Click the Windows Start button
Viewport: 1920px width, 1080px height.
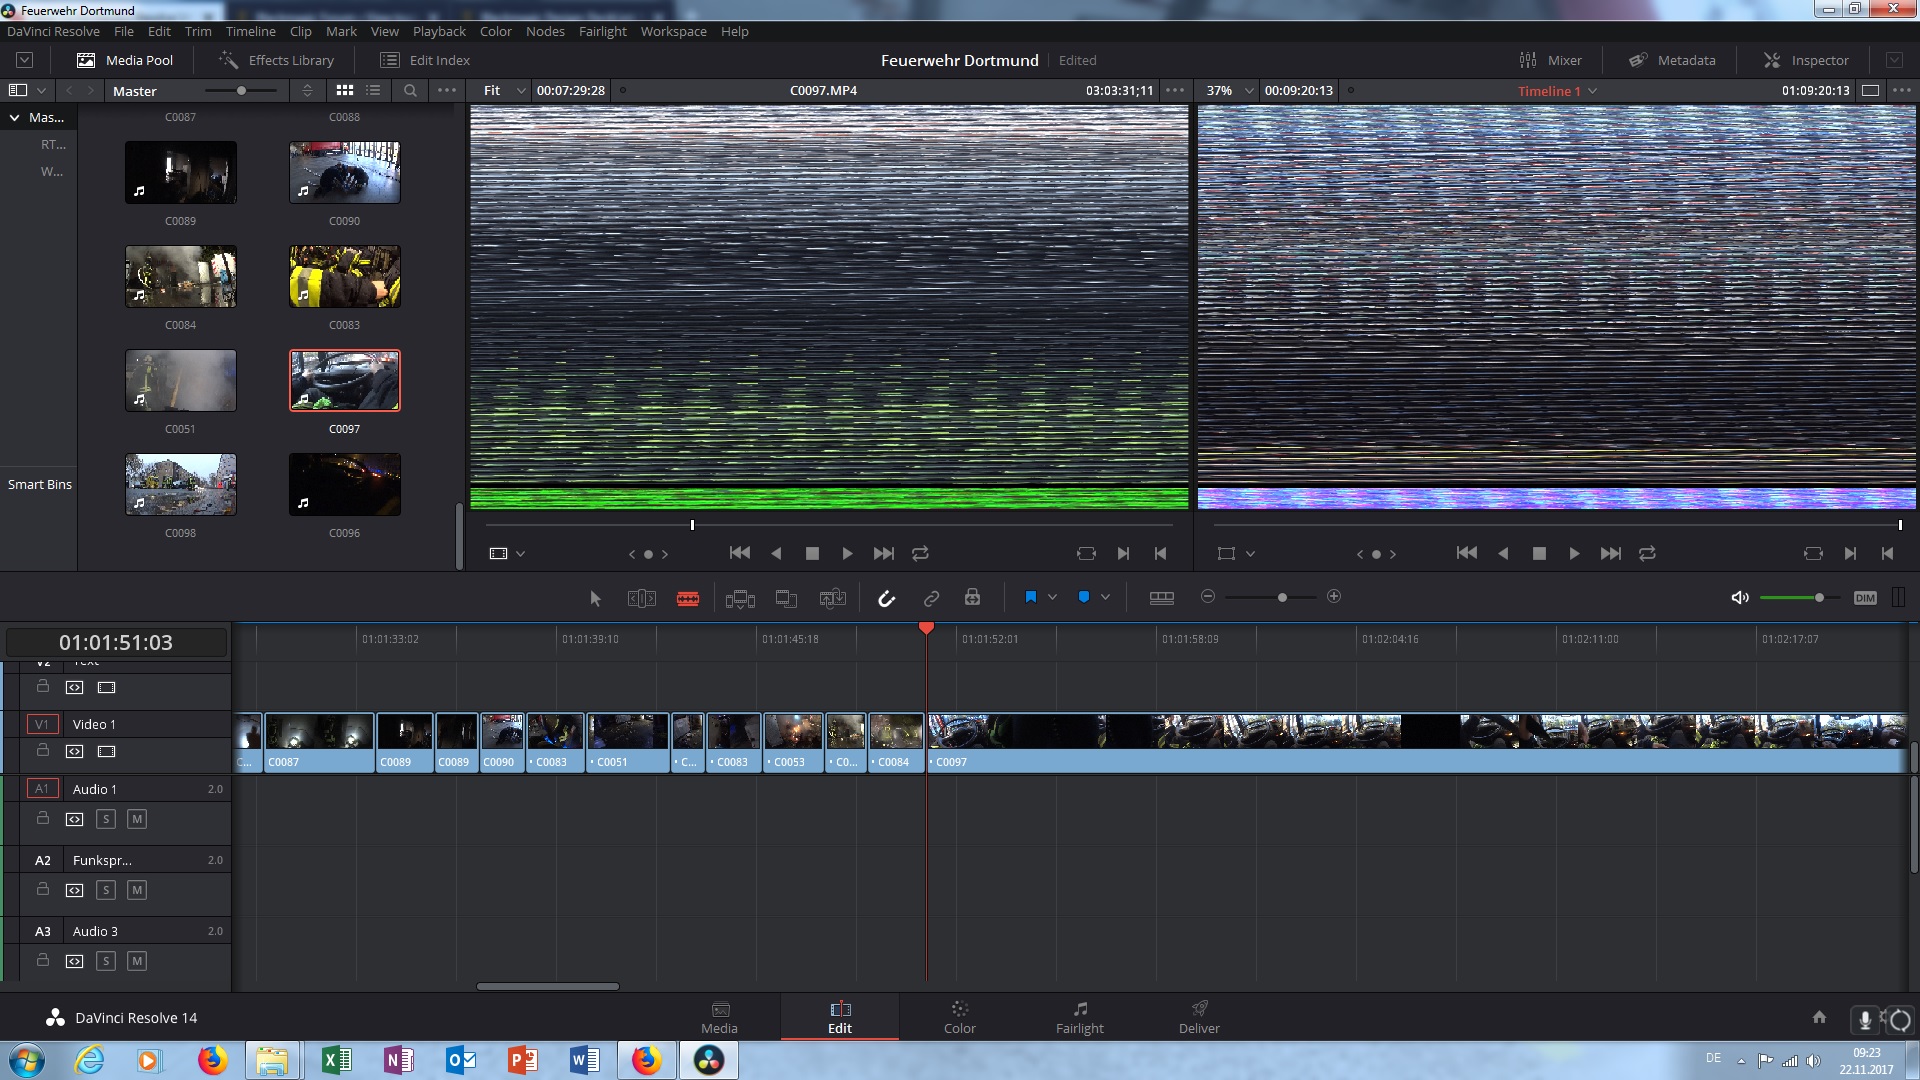tap(26, 1060)
